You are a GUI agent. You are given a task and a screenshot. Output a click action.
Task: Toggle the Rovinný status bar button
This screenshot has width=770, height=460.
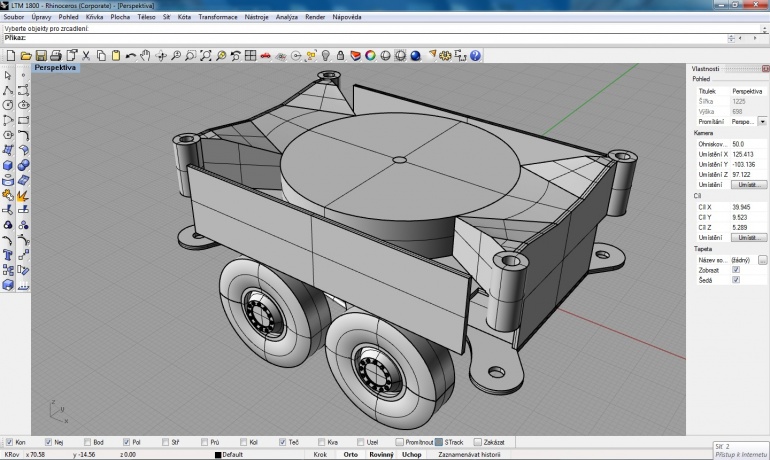click(381, 455)
